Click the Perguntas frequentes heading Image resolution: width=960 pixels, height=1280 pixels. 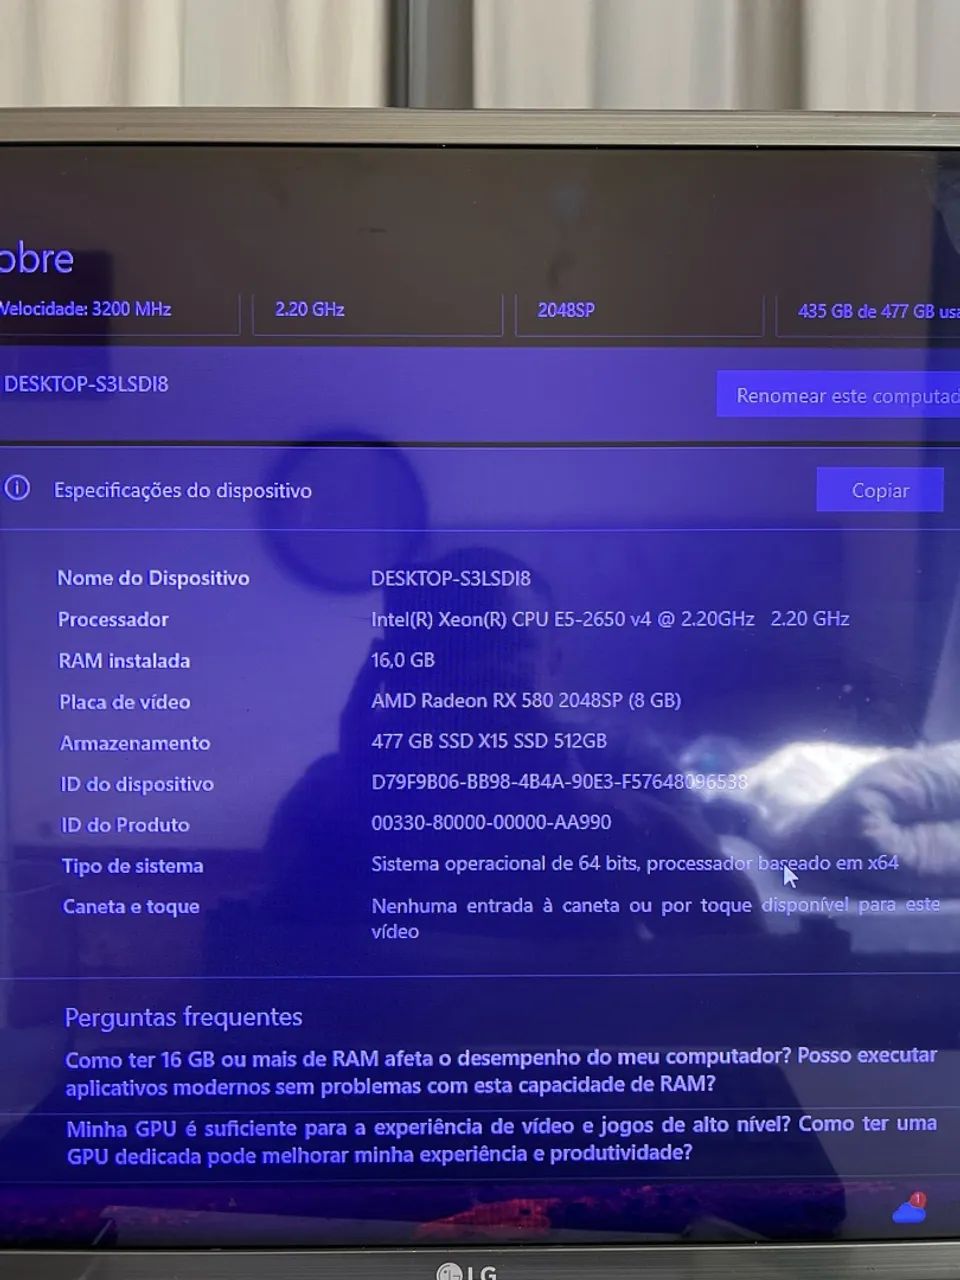(184, 1017)
